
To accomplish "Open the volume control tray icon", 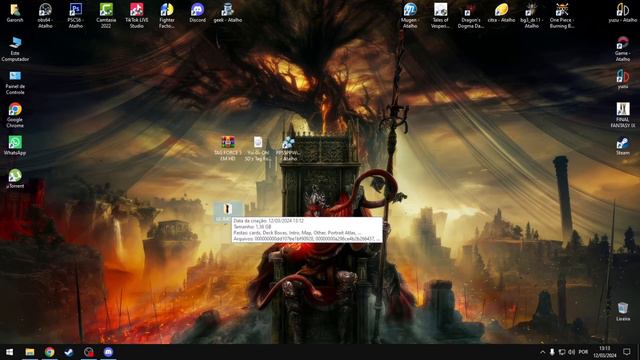I will click(572, 352).
